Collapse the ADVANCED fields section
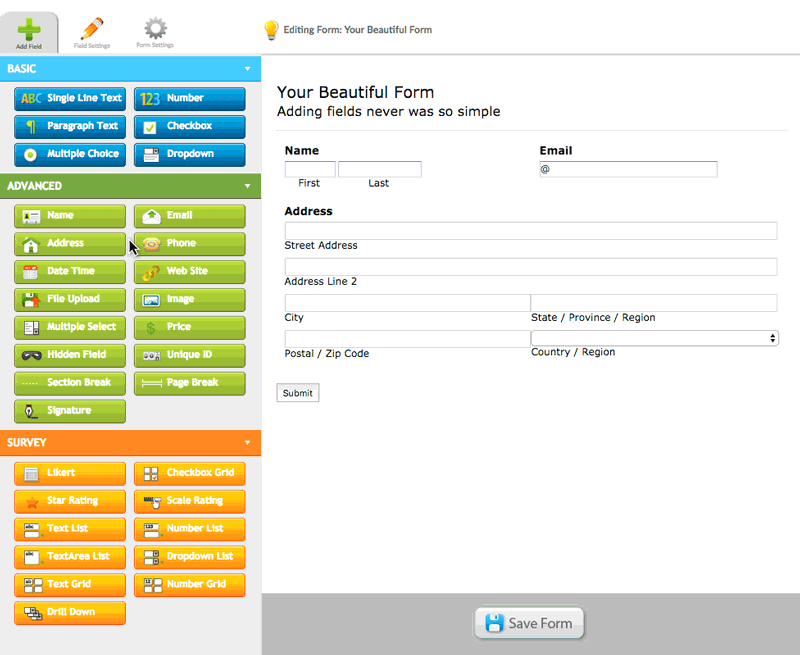800x655 pixels. [x=247, y=186]
